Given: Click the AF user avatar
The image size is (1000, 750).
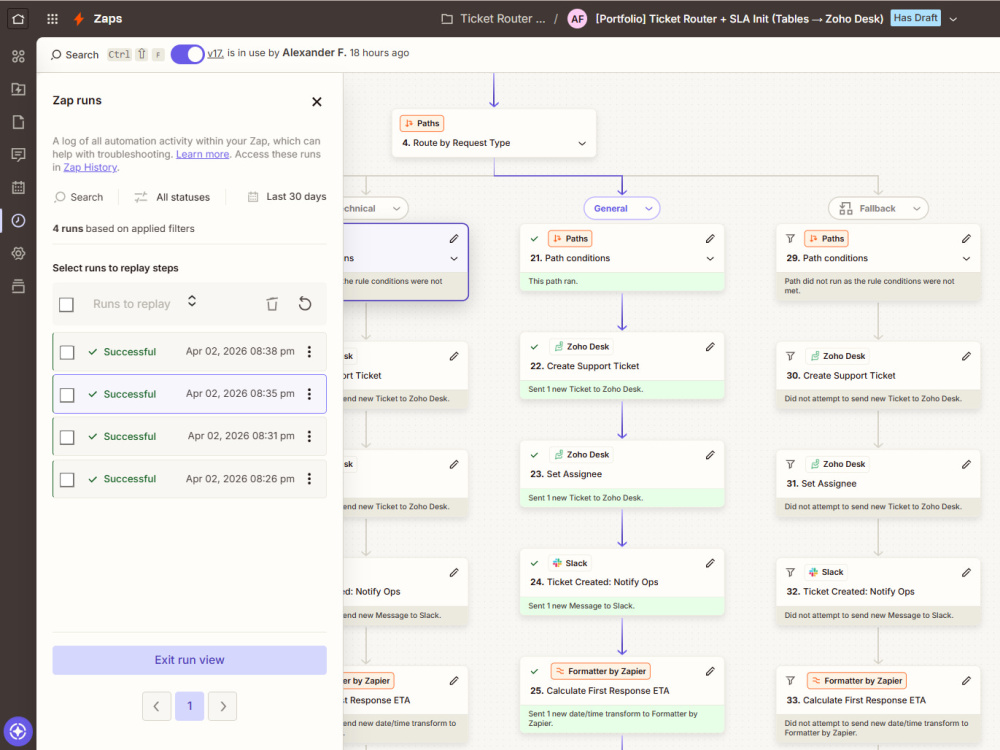Looking at the screenshot, I should tap(577, 18).
